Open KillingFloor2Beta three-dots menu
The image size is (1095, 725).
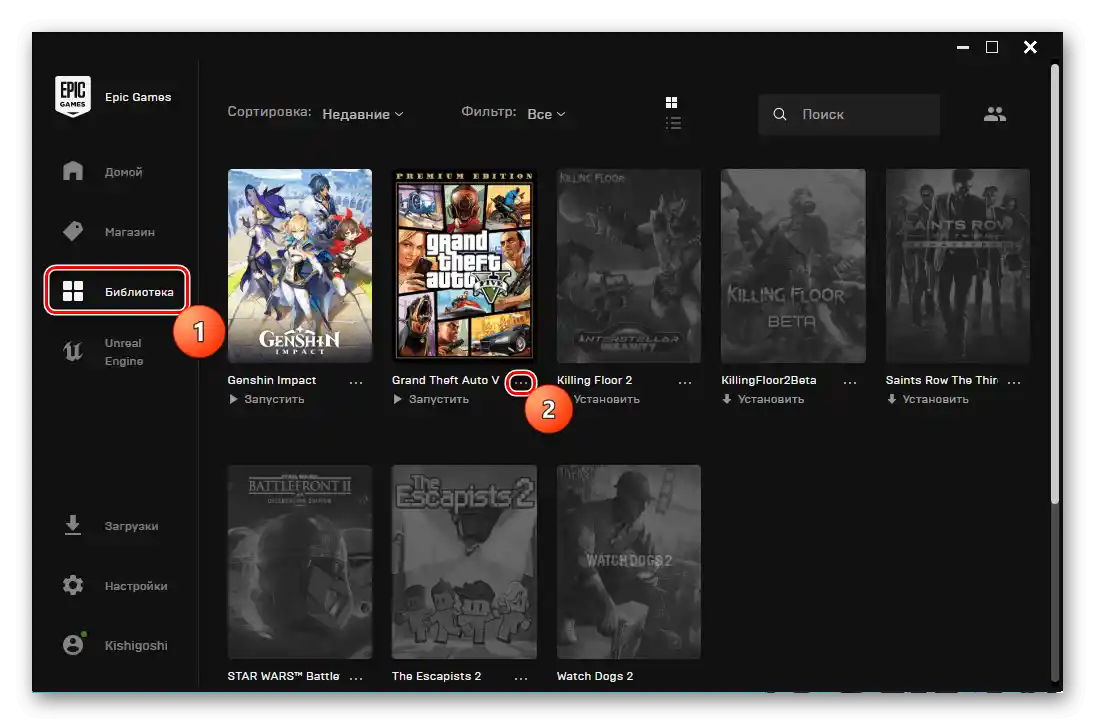click(x=850, y=382)
